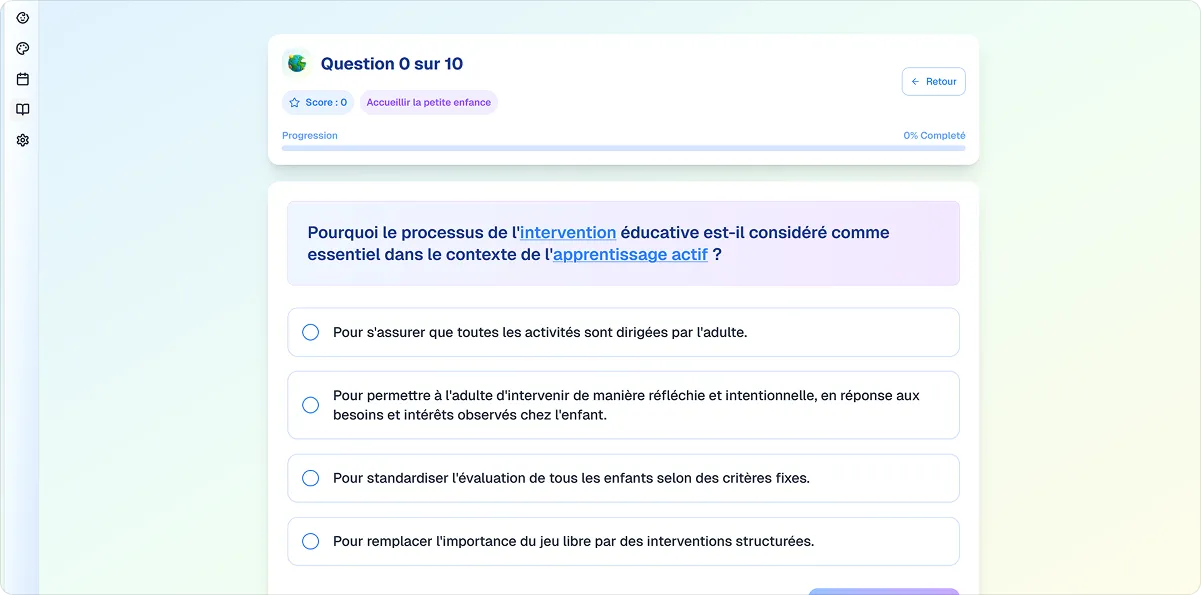Viewport: 1201px width, 595px height.
Task: Click the left arrow inside the Retour button
Action: pyautogui.click(x=915, y=81)
